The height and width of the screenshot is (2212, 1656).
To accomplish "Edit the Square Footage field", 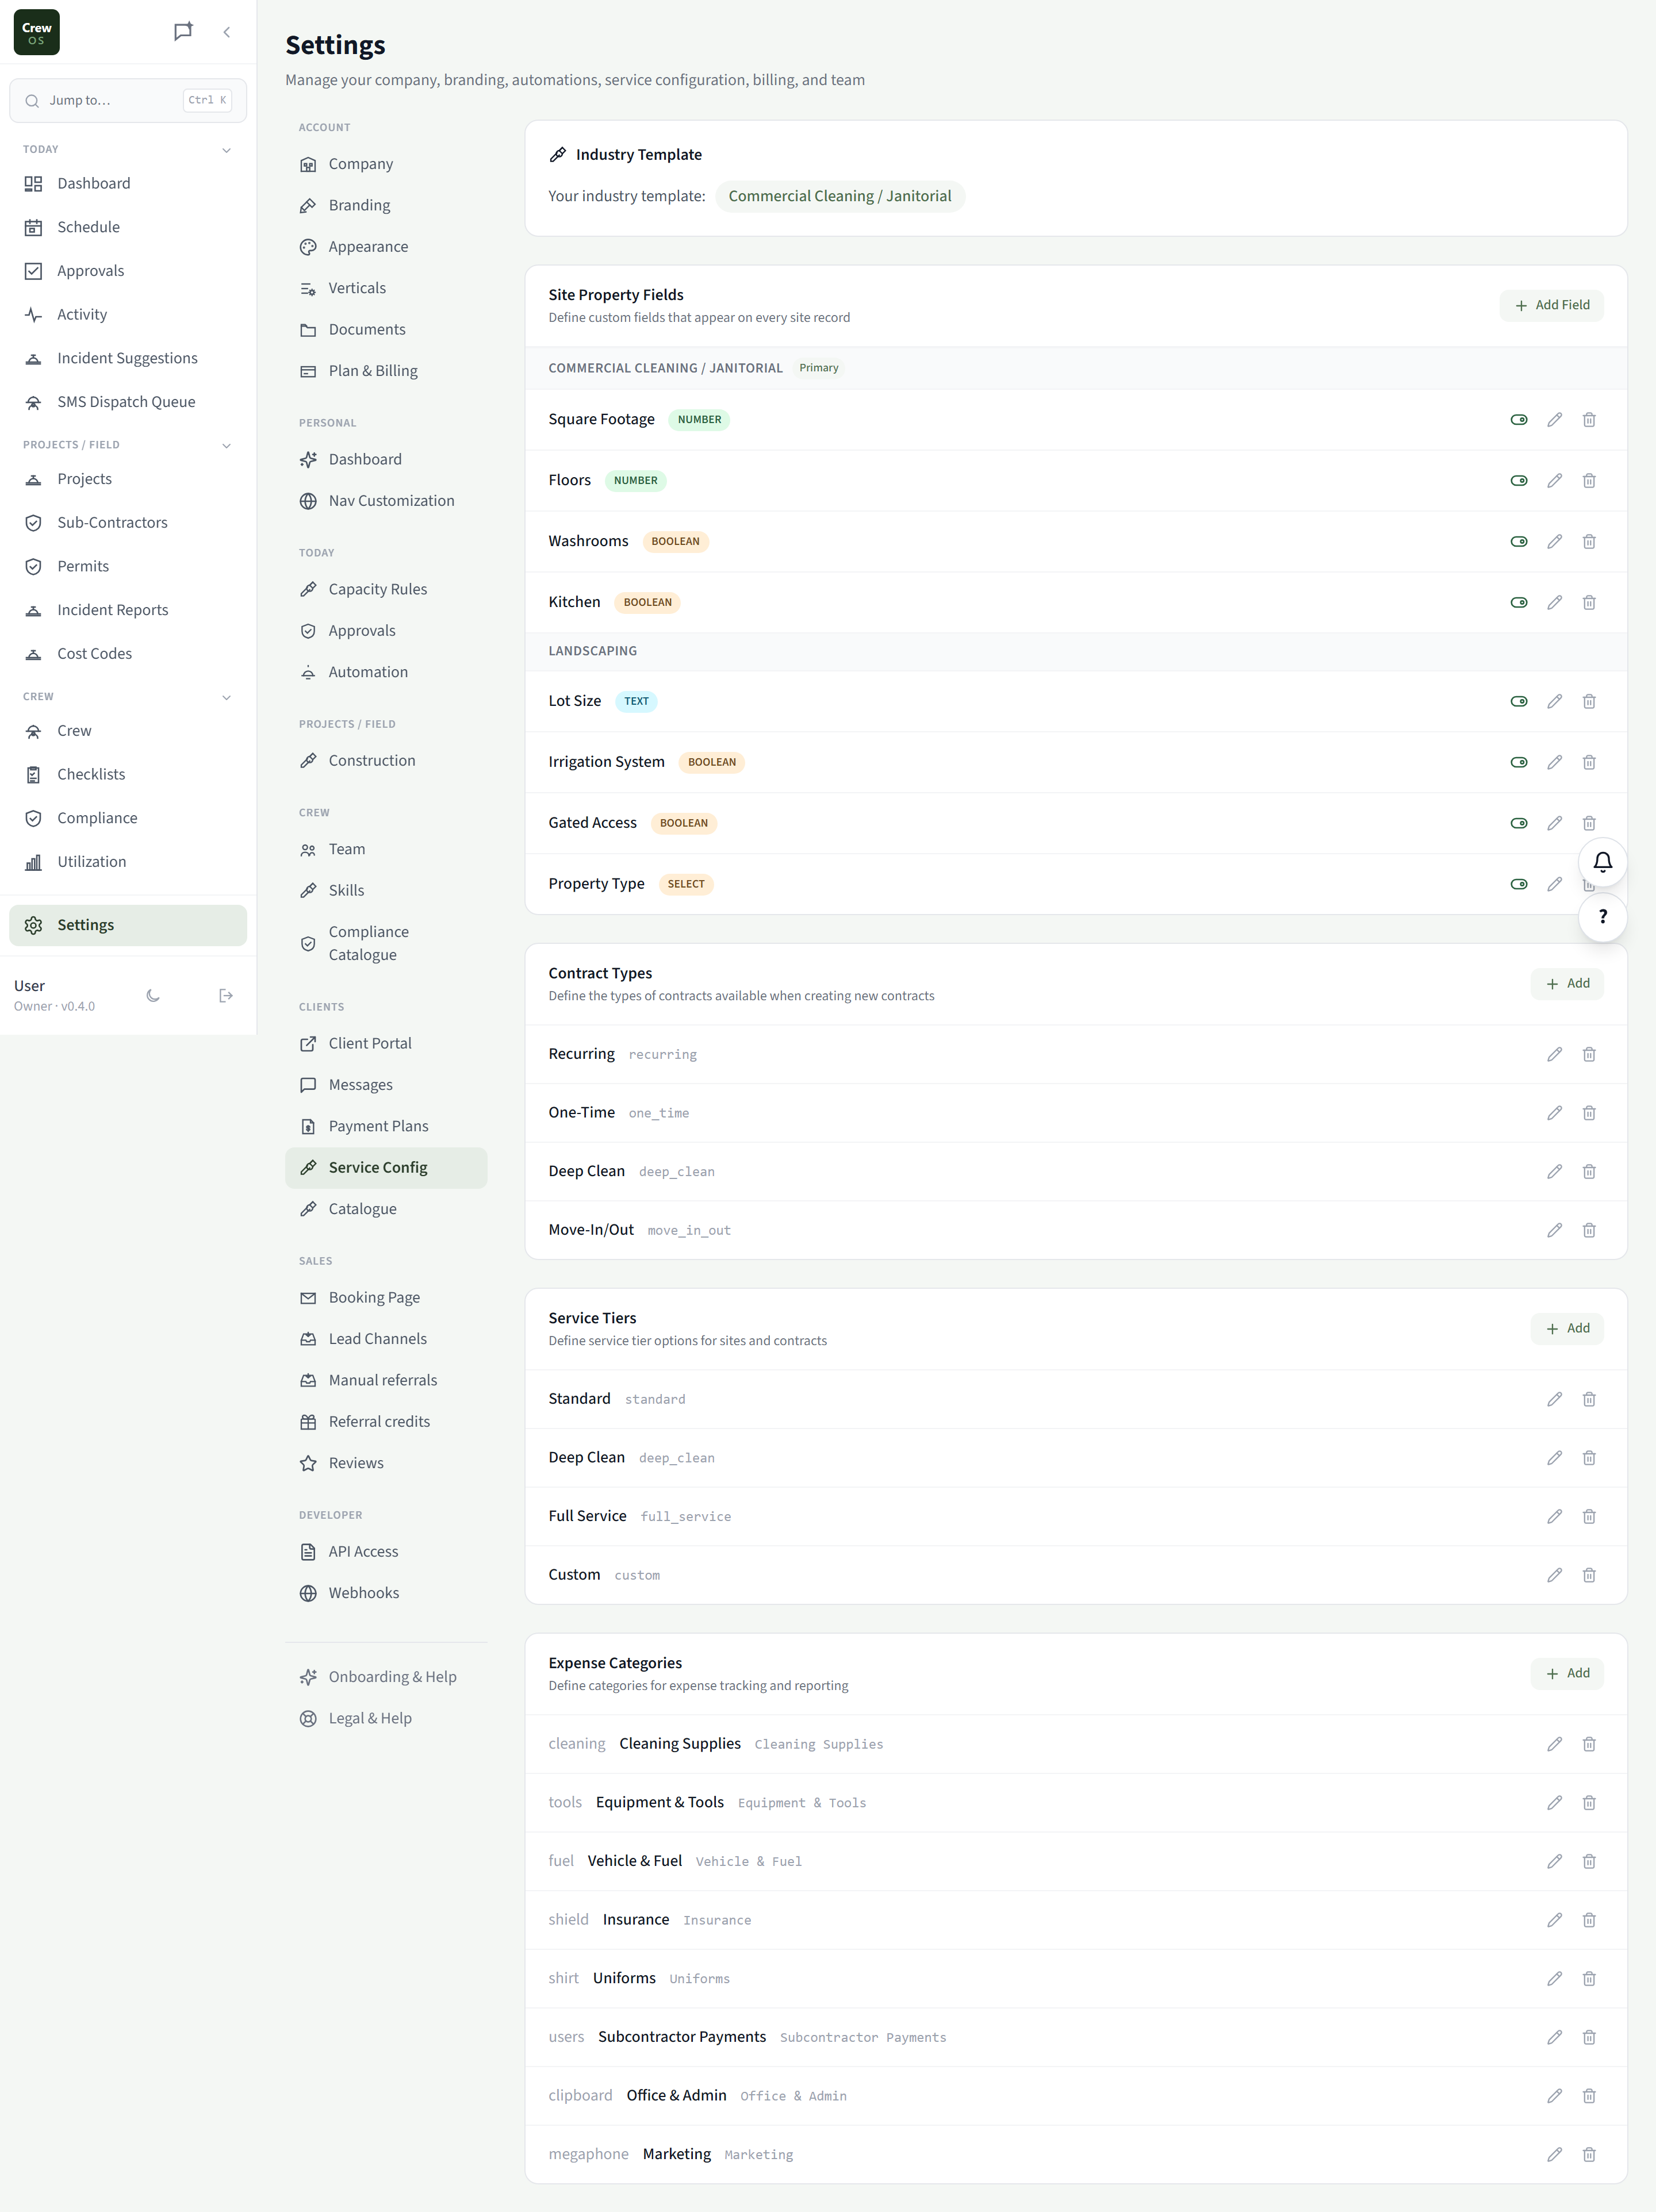I will (x=1554, y=420).
